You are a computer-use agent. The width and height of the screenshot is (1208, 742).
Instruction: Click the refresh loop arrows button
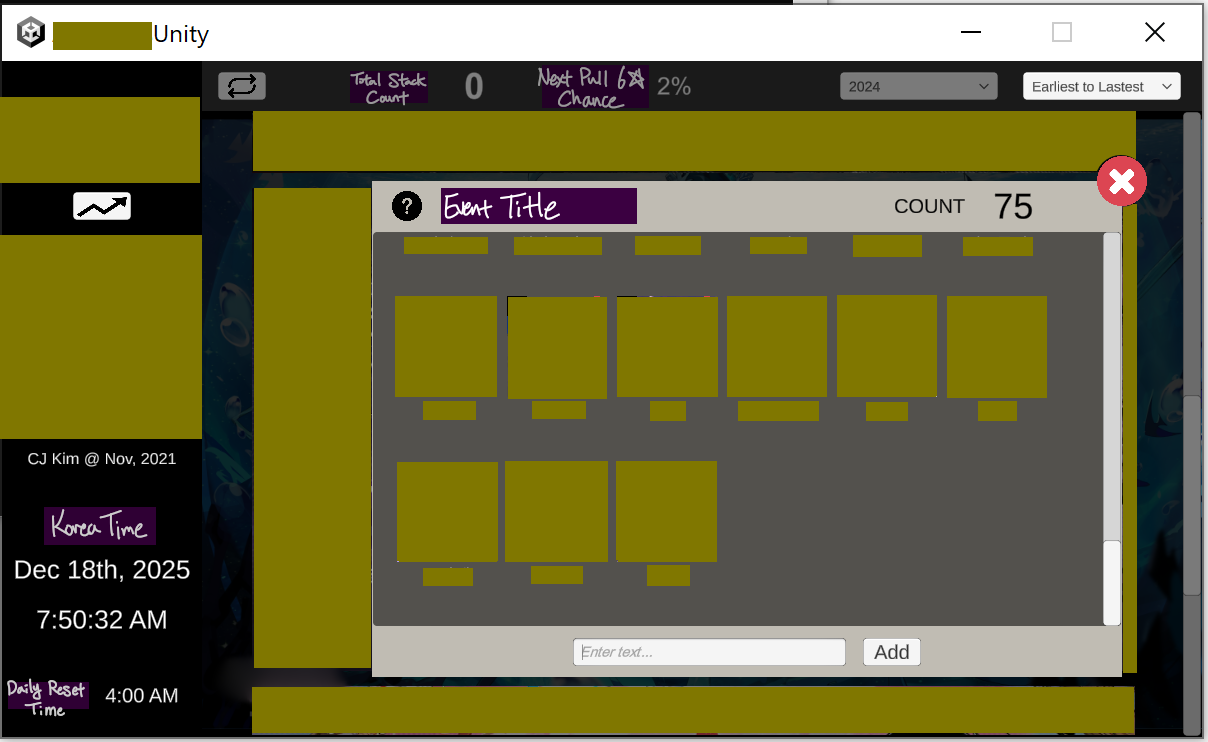pyautogui.click(x=242, y=86)
